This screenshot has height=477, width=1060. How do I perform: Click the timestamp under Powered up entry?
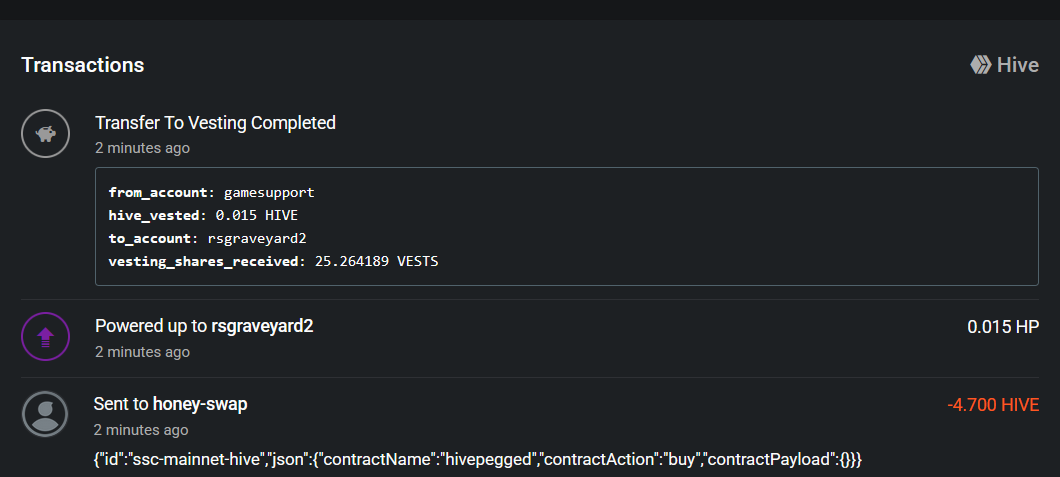[143, 352]
